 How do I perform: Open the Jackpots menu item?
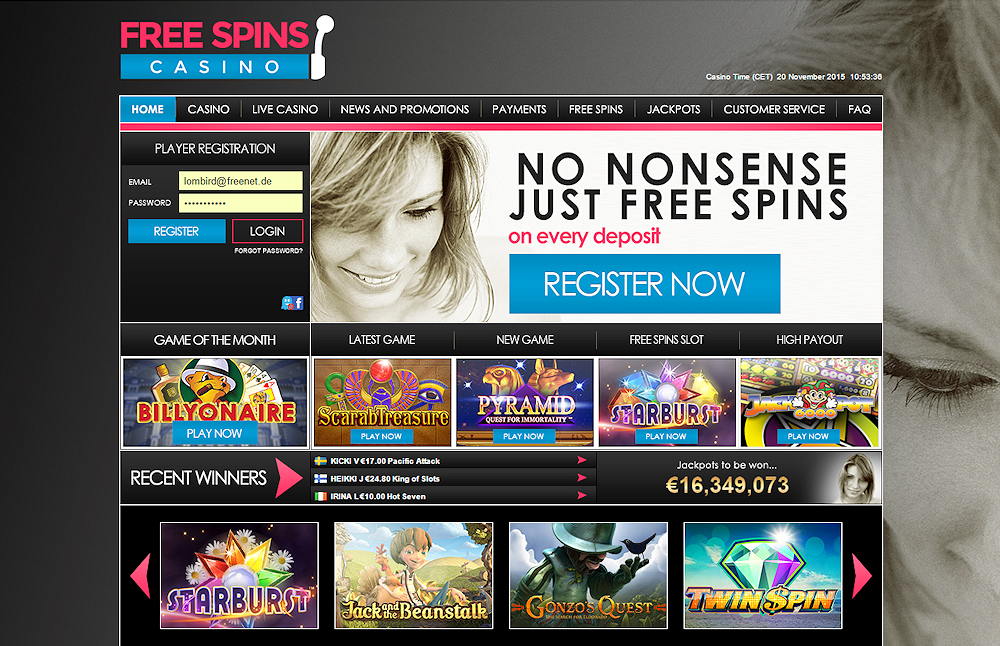click(673, 109)
